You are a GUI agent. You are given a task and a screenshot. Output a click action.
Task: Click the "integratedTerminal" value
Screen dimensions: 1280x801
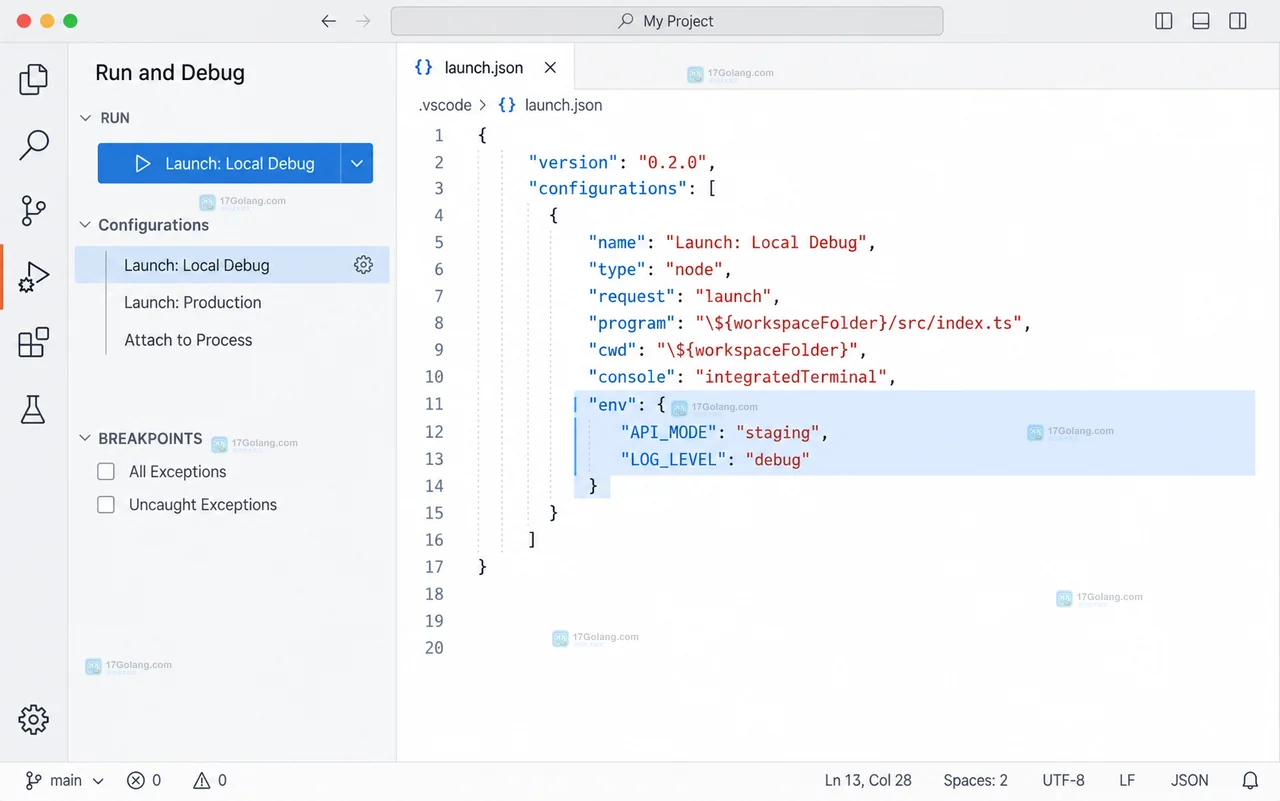click(791, 377)
